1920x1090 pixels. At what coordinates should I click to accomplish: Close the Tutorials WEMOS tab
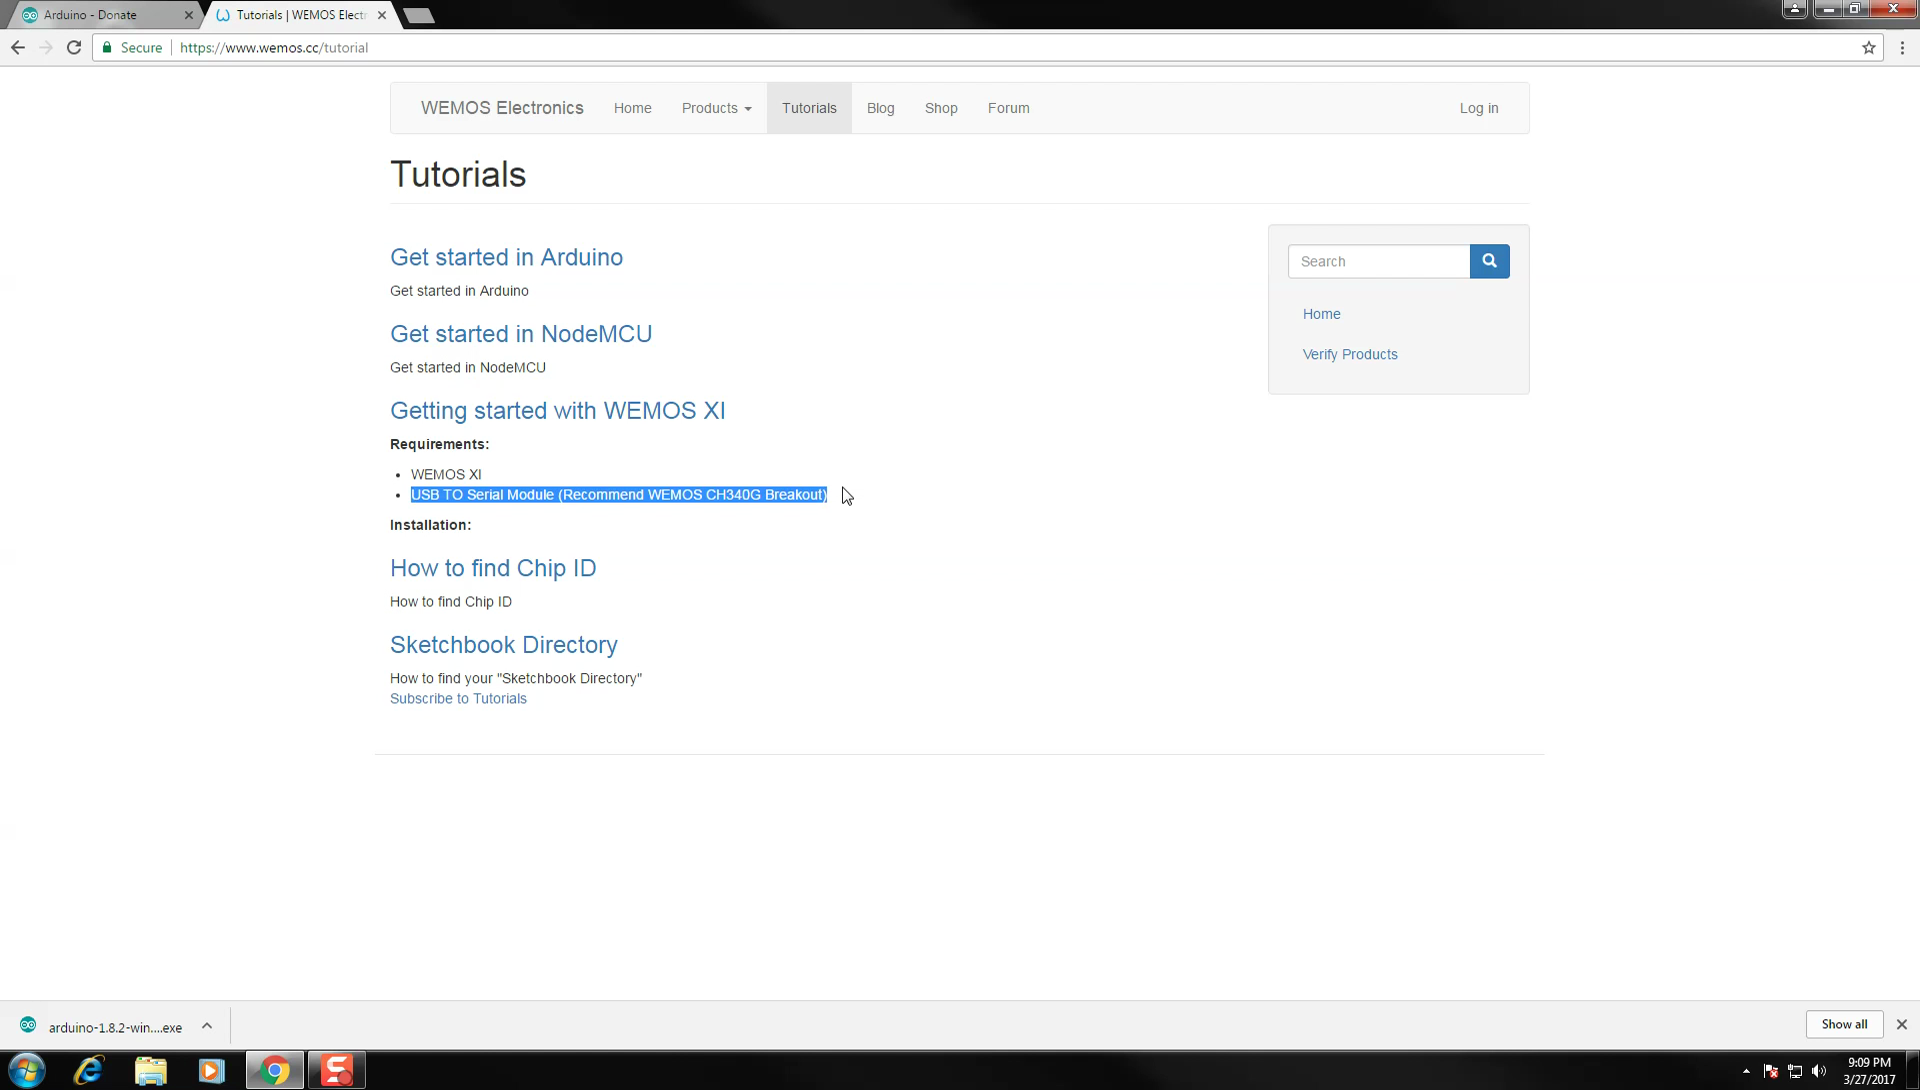(382, 15)
